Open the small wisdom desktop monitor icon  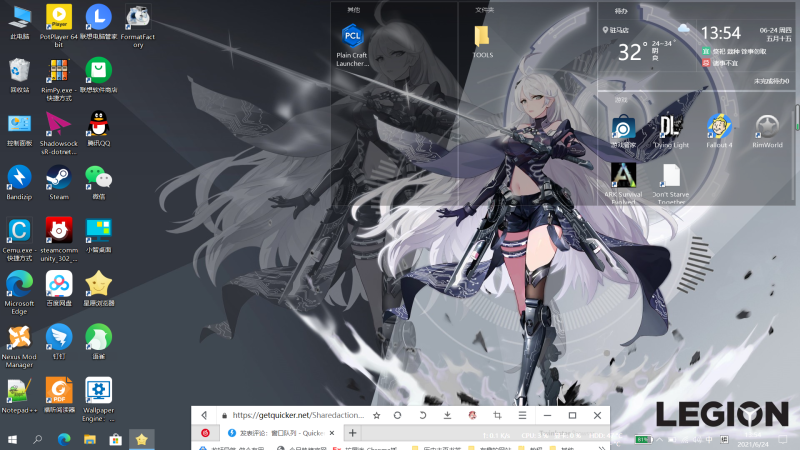pyautogui.click(x=98, y=236)
